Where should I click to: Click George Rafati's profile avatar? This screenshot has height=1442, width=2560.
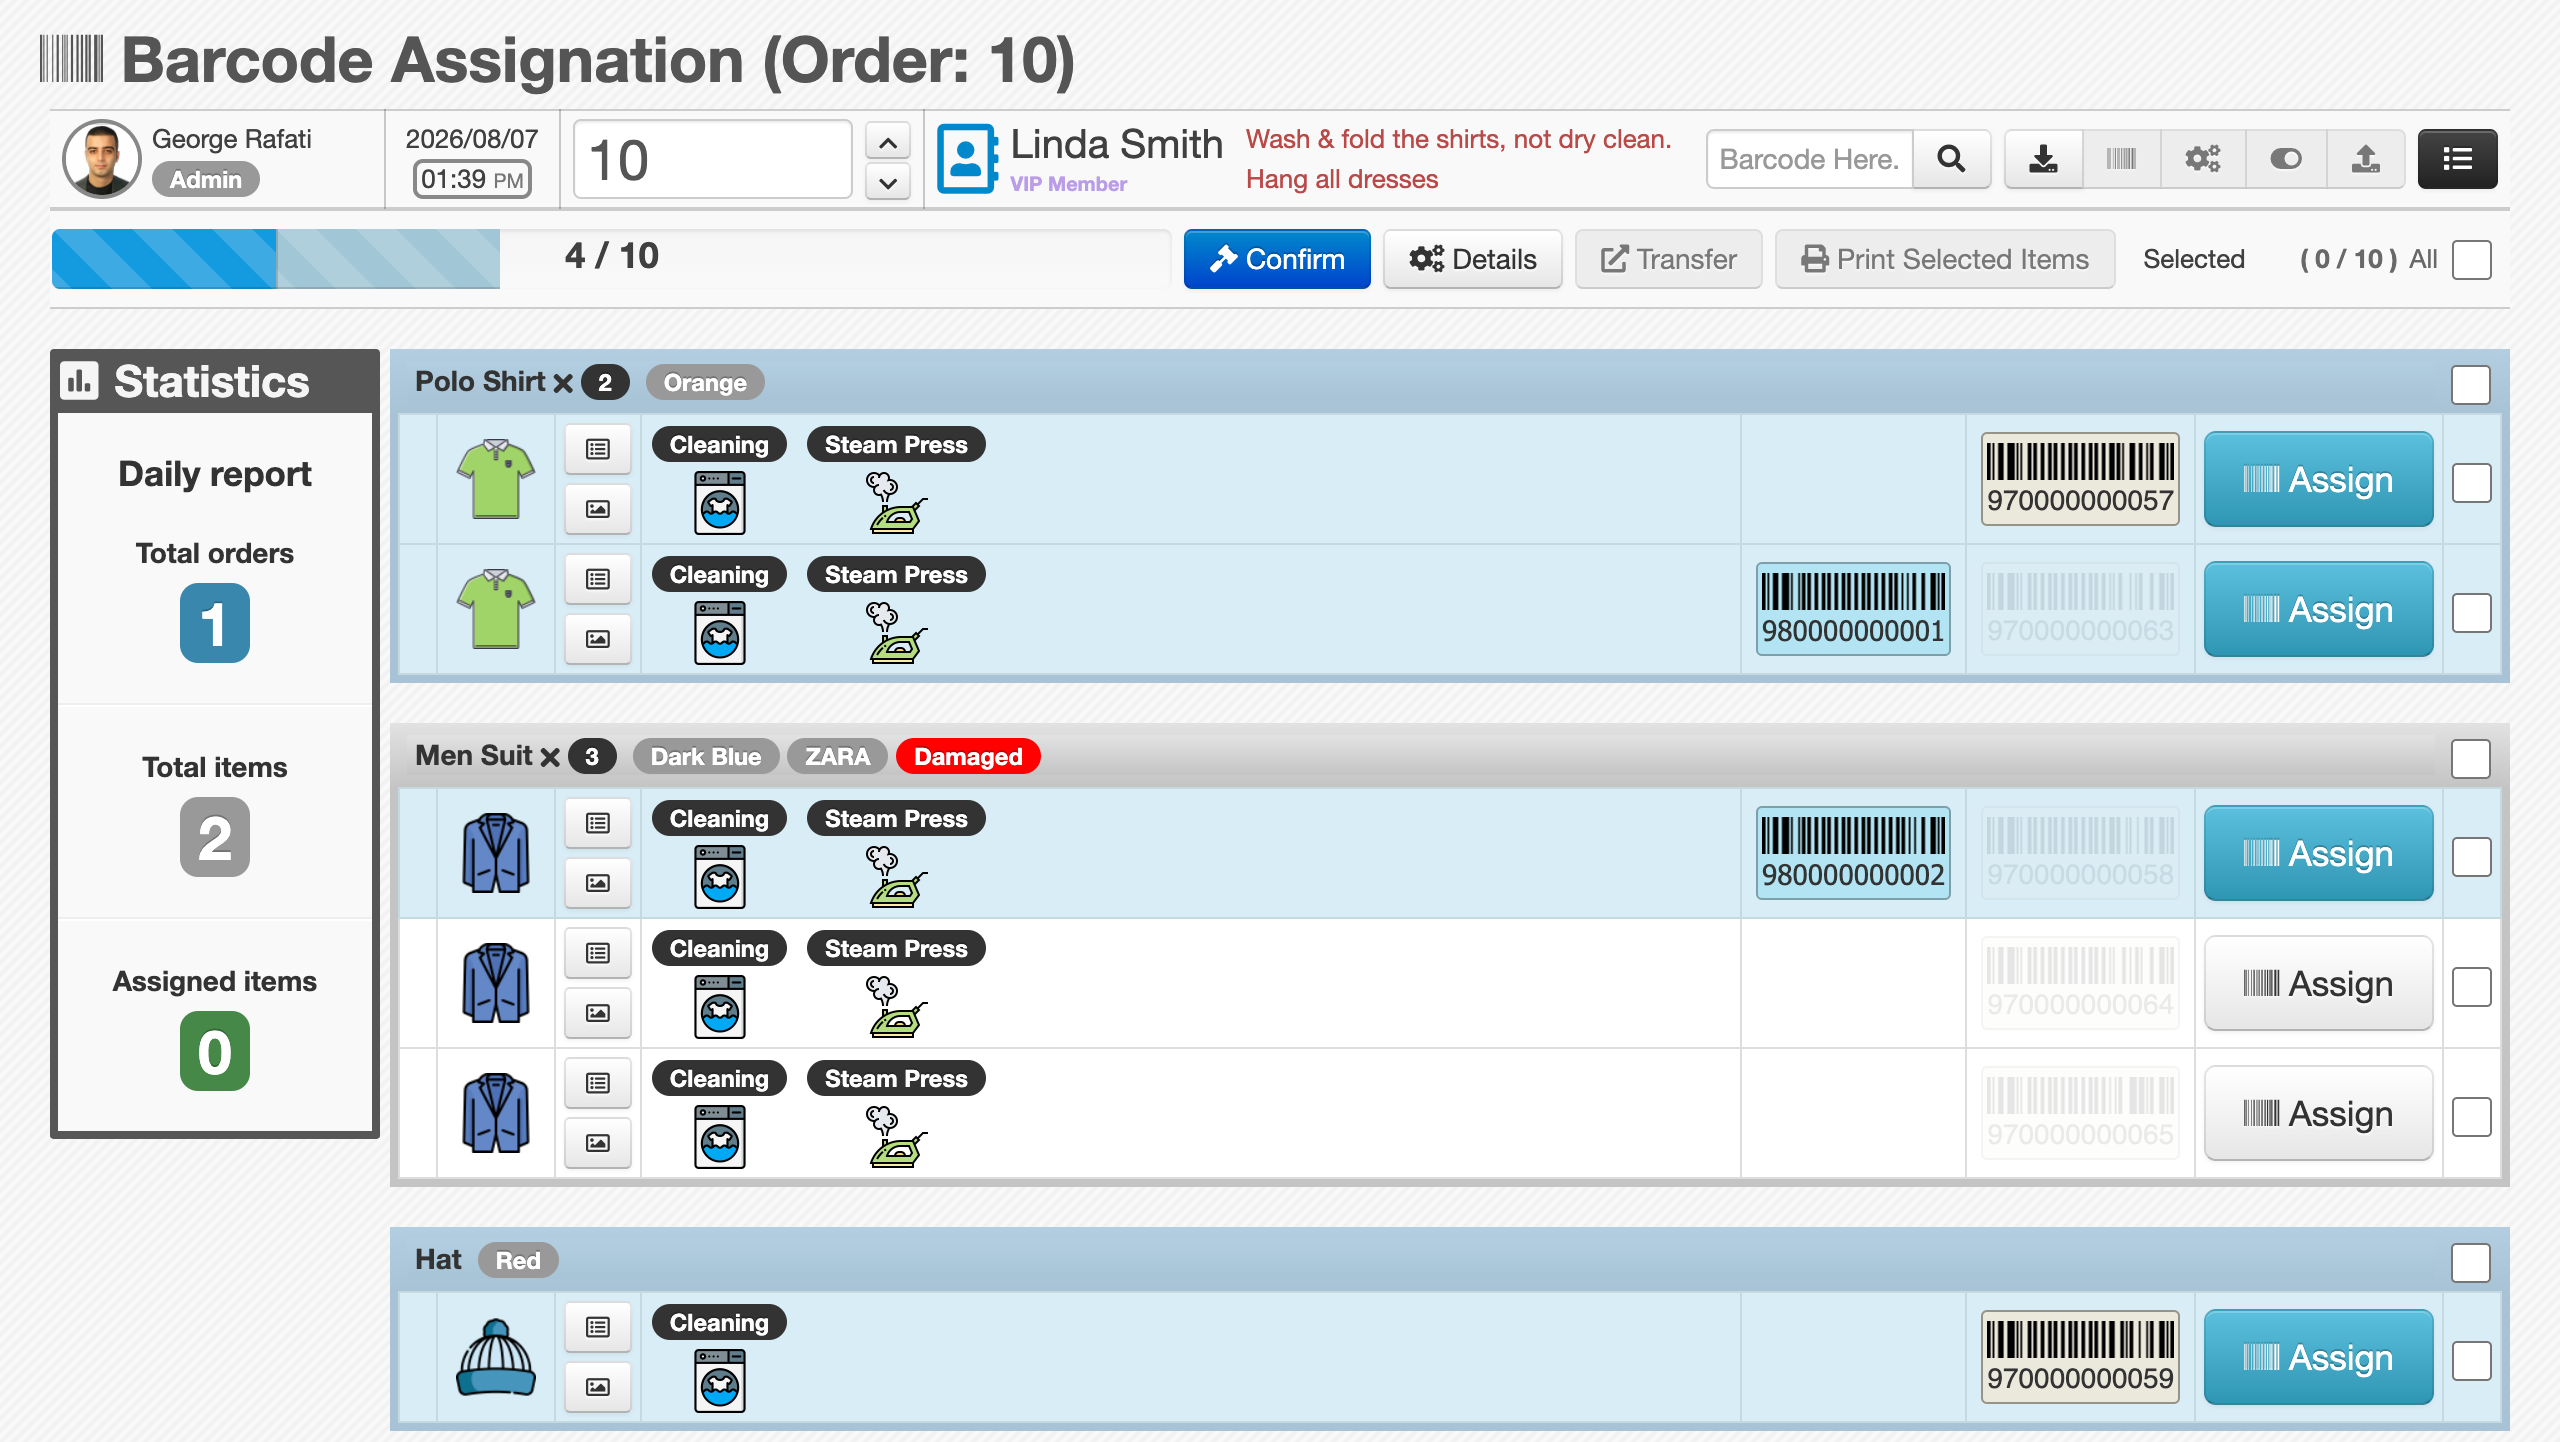(x=101, y=159)
